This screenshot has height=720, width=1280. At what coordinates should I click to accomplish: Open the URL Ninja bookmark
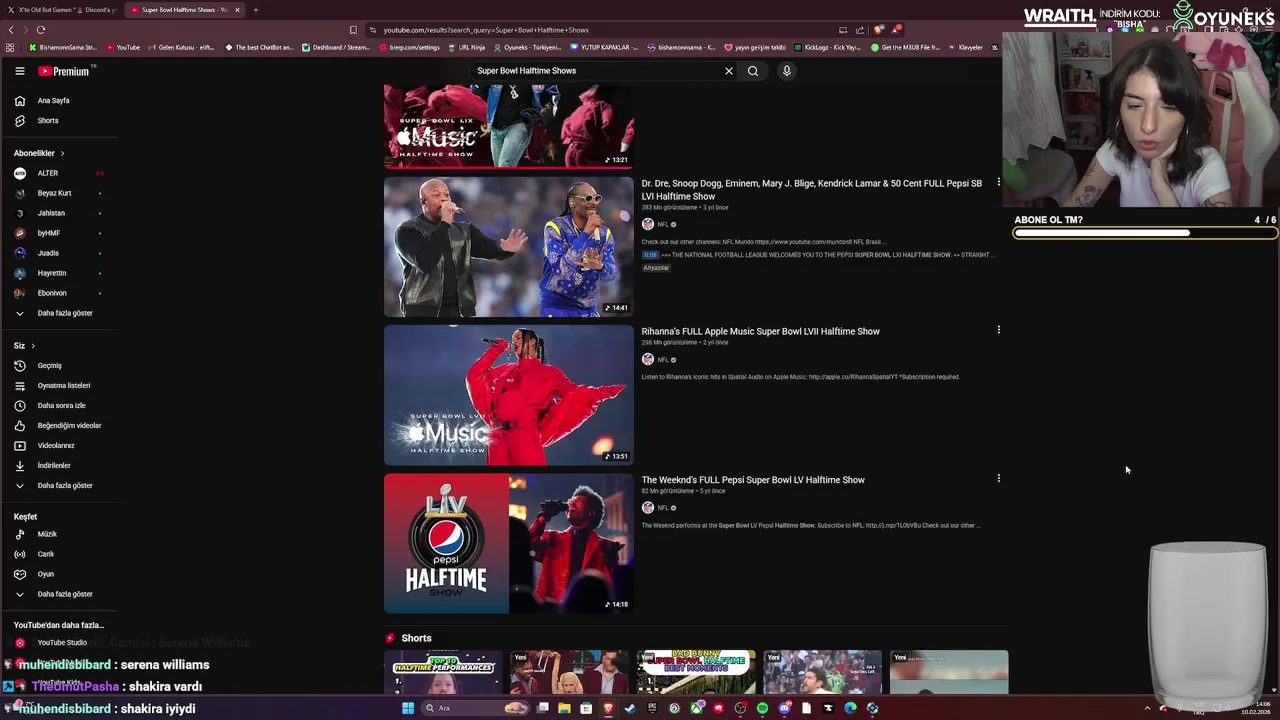click(466, 47)
